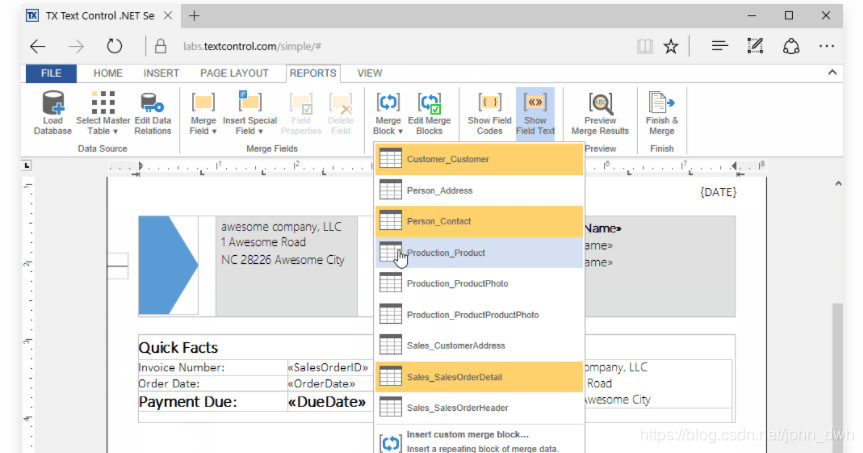
Task: Click the Share icon in browser toolbar
Action: point(791,46)
